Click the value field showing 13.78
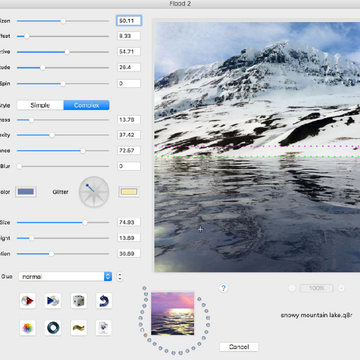Image resolution: width=360 pixels, height=360 pixels. (x=129, y=119)
